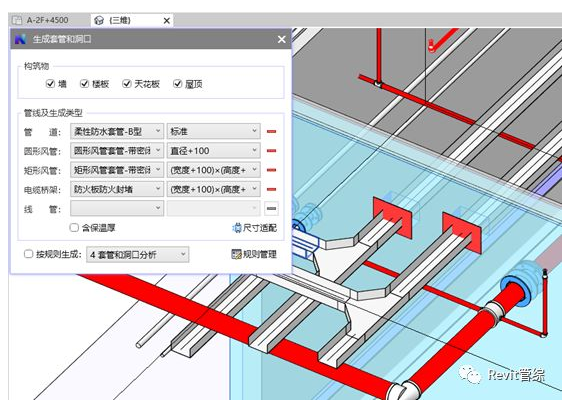579x407 pixels.
Task: Click the floor plan icon on the A-2F+4500 tab
Action: coord(17,20)
